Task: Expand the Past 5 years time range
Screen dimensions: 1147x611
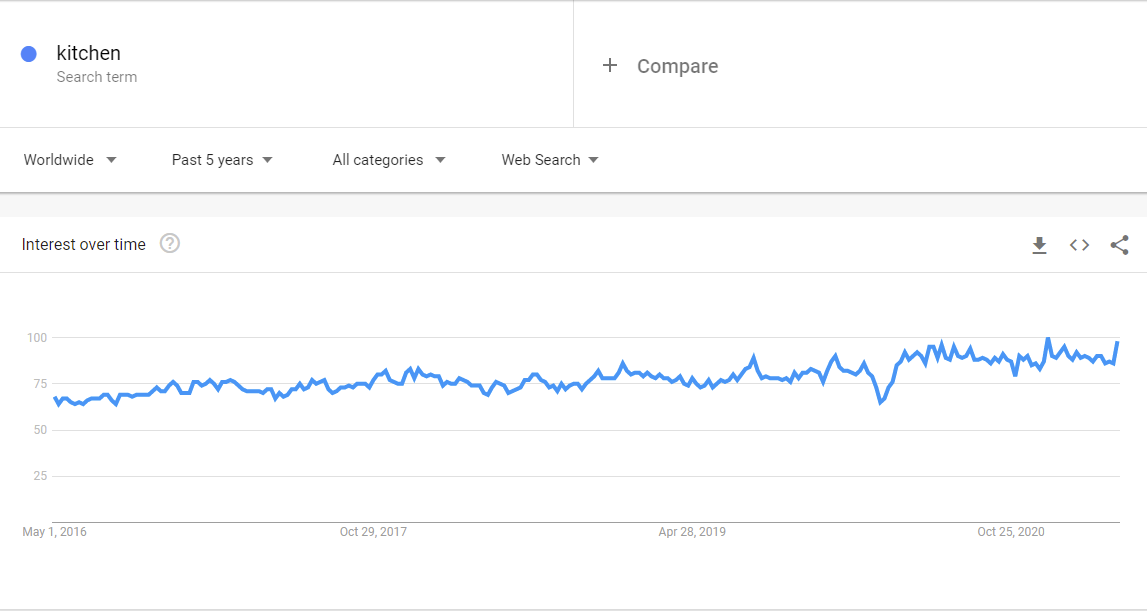Action: [x=222, y=160]
